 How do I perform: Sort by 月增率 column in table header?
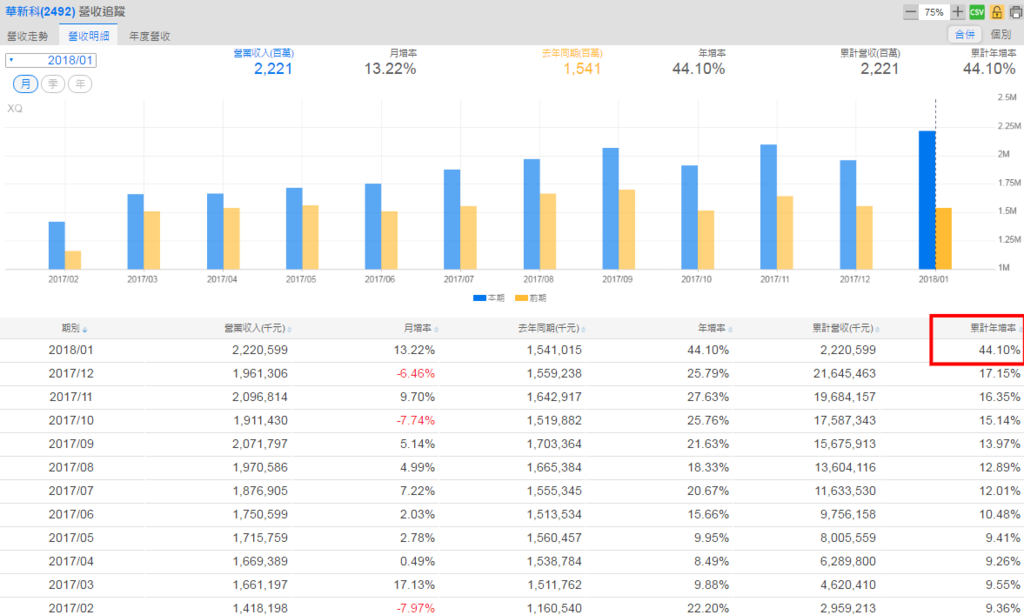pyautogui.click(x=421, y=328)
